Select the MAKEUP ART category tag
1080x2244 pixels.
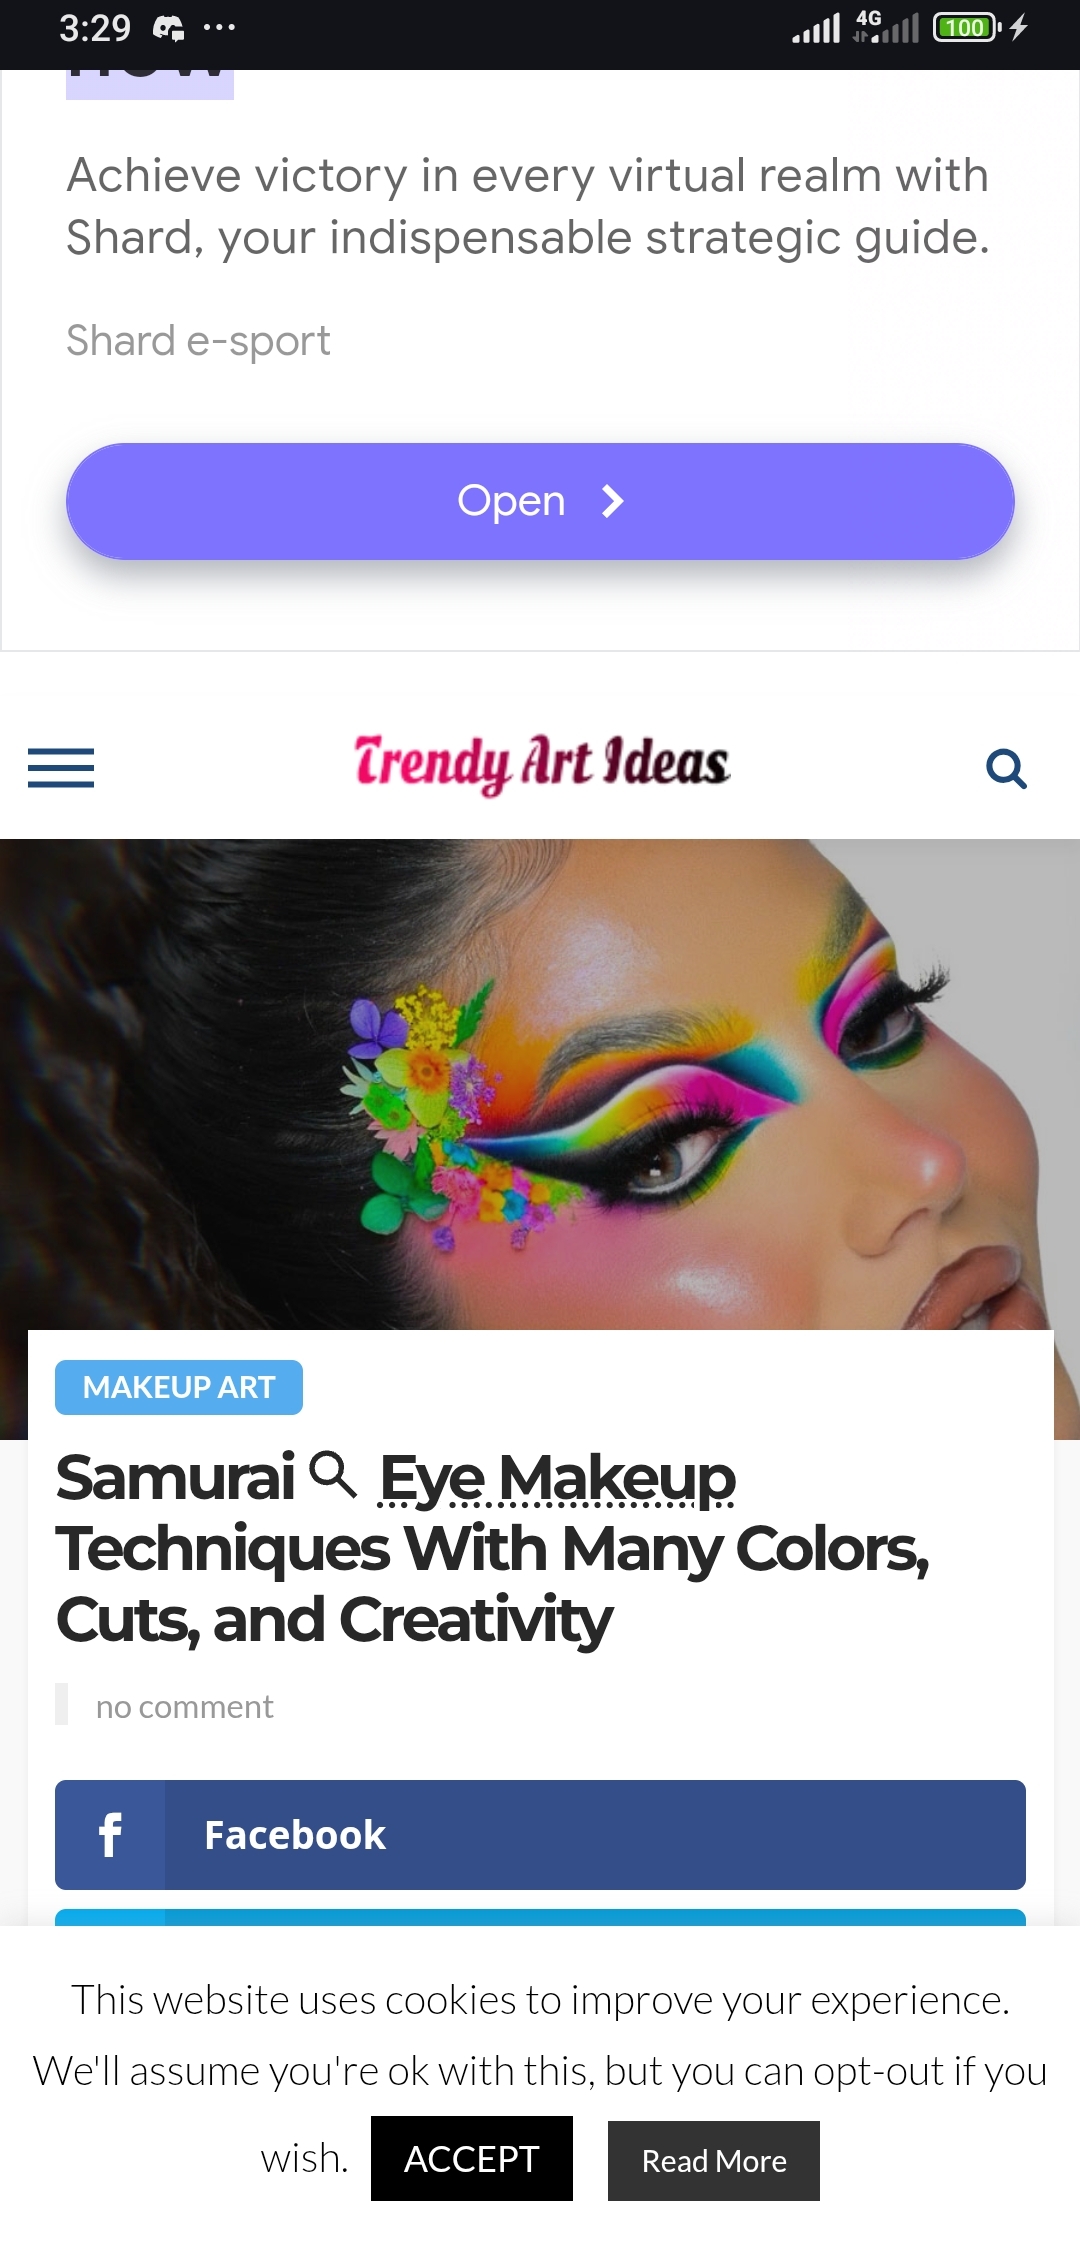pyautogui.click(x=179, y=1387)
